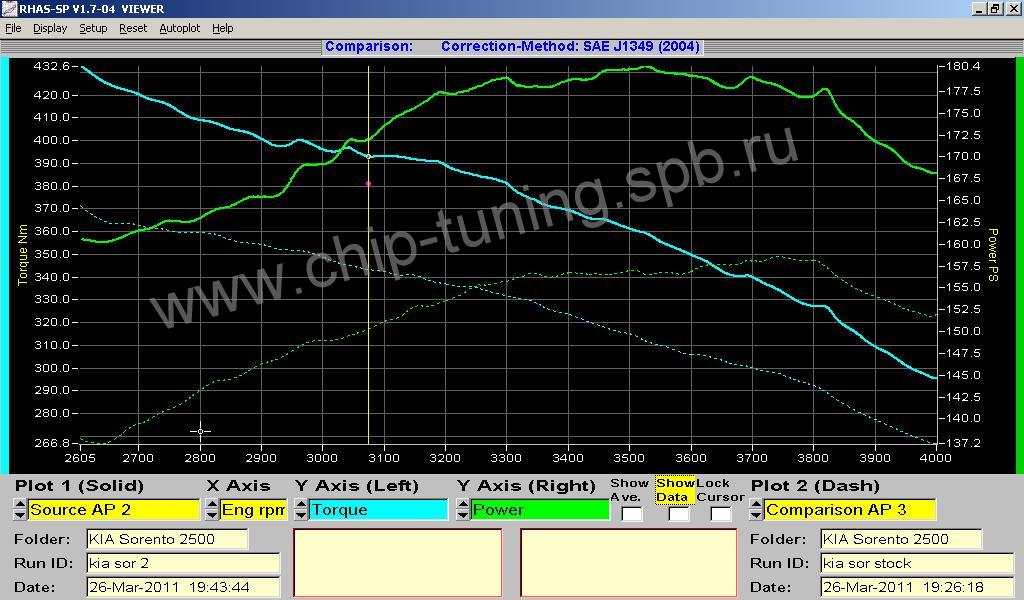Click the RHAS-SP application icon in title bar
The width and height of the screenshot is (1024, 600).
pyautogui.click(x=9, y=9)
